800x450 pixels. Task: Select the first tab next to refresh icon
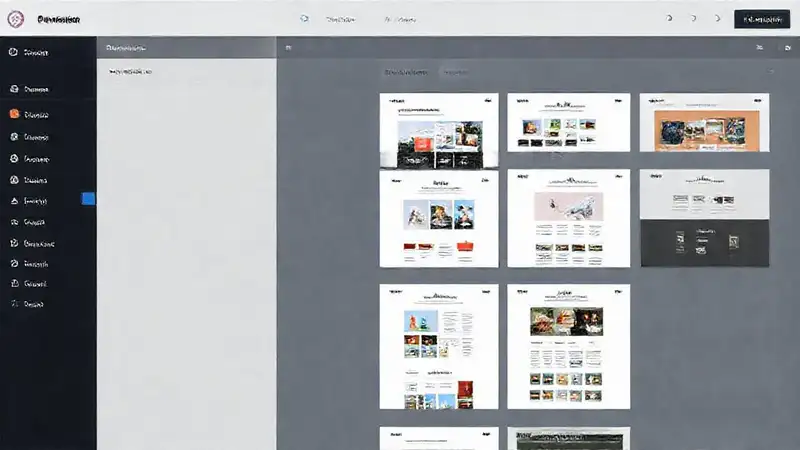point(341,19)
